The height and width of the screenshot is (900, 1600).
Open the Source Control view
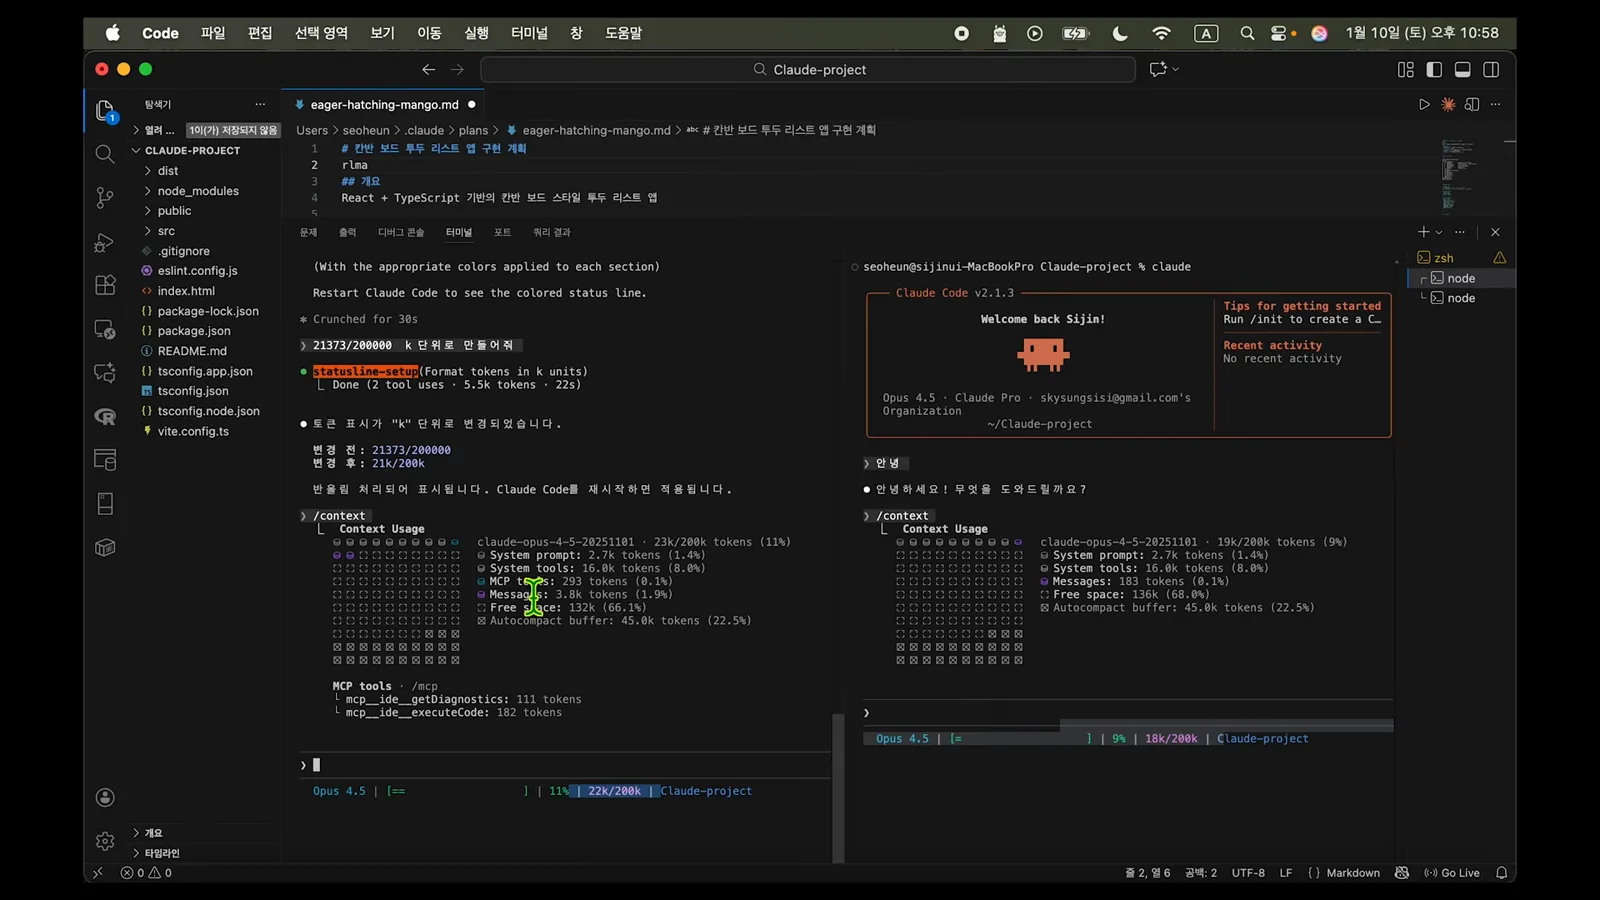click(x=105, y=198)
